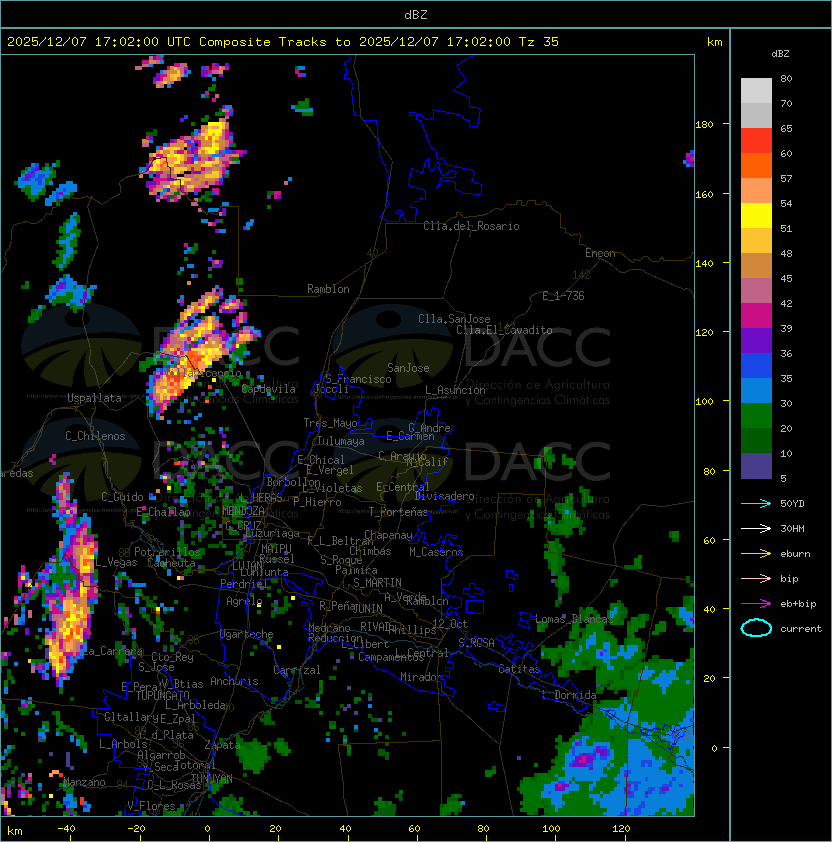The width and height of the screenshot is (832, 842).
Task: Select the green swatch between 30 and 20
Action: coord(756,416)
